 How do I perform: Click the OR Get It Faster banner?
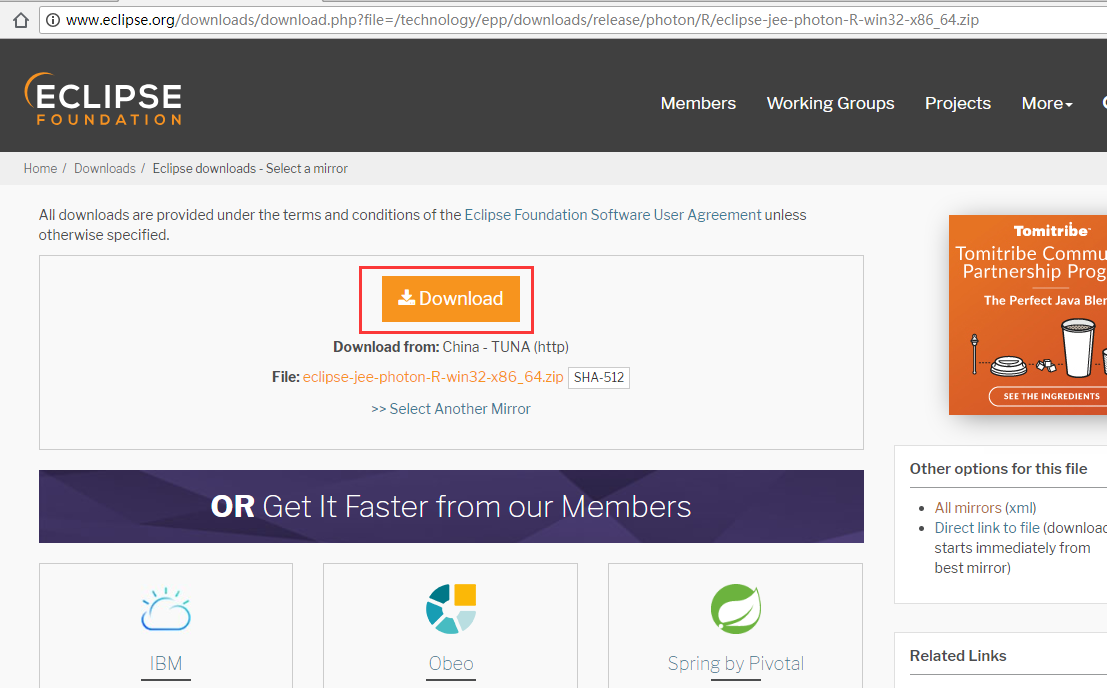point(451,507)
